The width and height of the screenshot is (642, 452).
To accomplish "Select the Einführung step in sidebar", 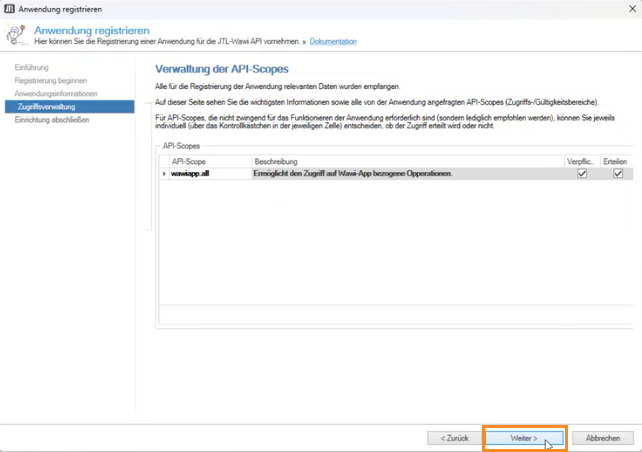I will [x=31, y=67].
